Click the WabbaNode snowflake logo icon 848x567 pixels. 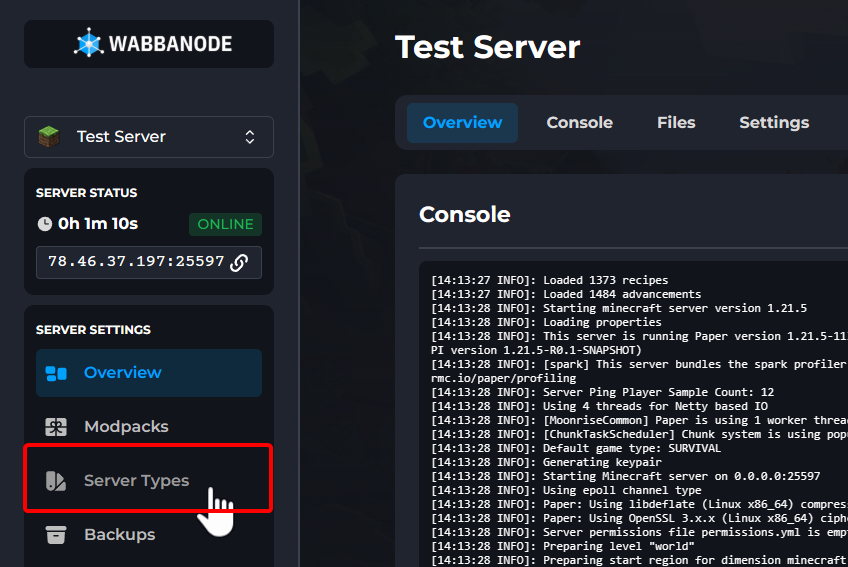pyautogui.click(x=89, y=43)
